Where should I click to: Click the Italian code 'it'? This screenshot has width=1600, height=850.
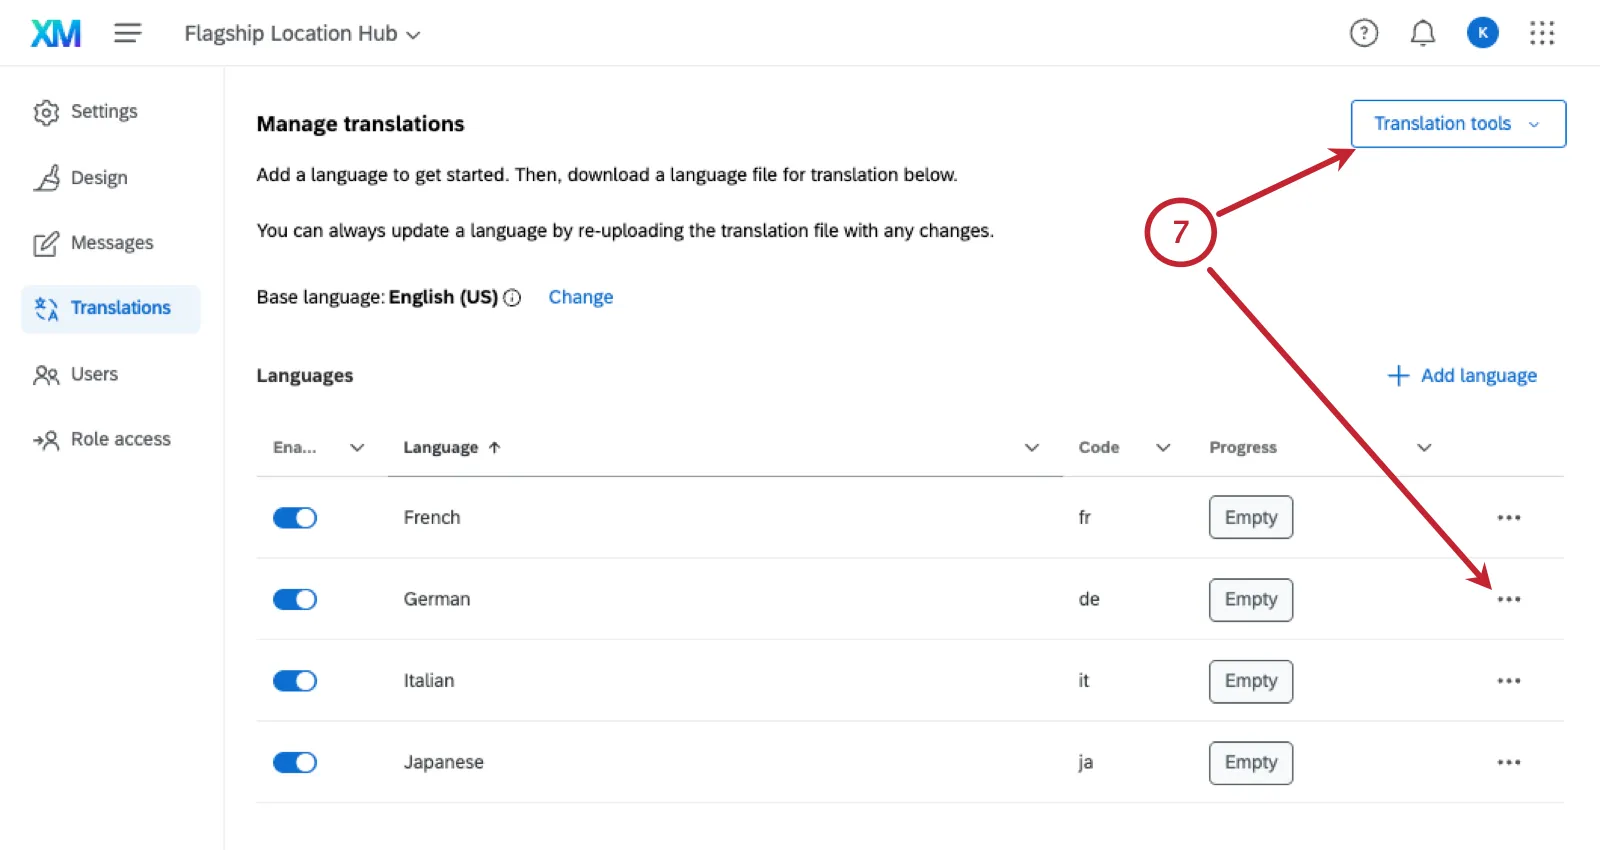tap(1084, 681)
